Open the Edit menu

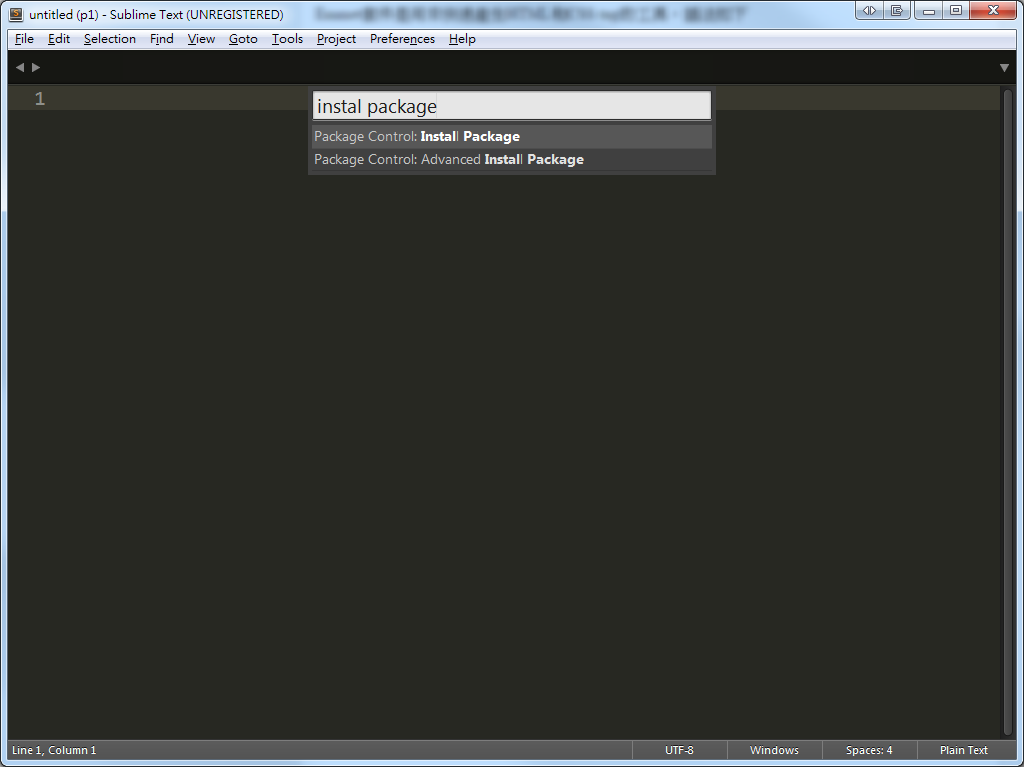(x=59, y=39)
